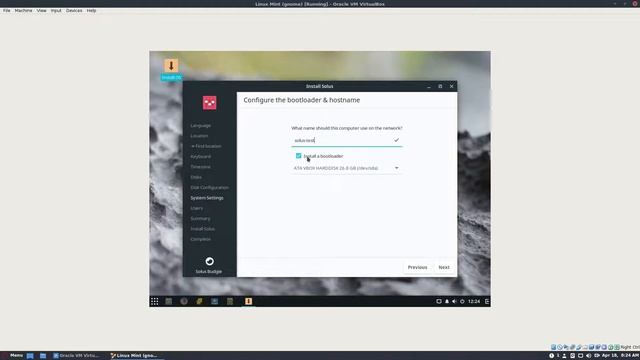Open the Raven sidebar toggle in Solus panel

click(487, 302)
